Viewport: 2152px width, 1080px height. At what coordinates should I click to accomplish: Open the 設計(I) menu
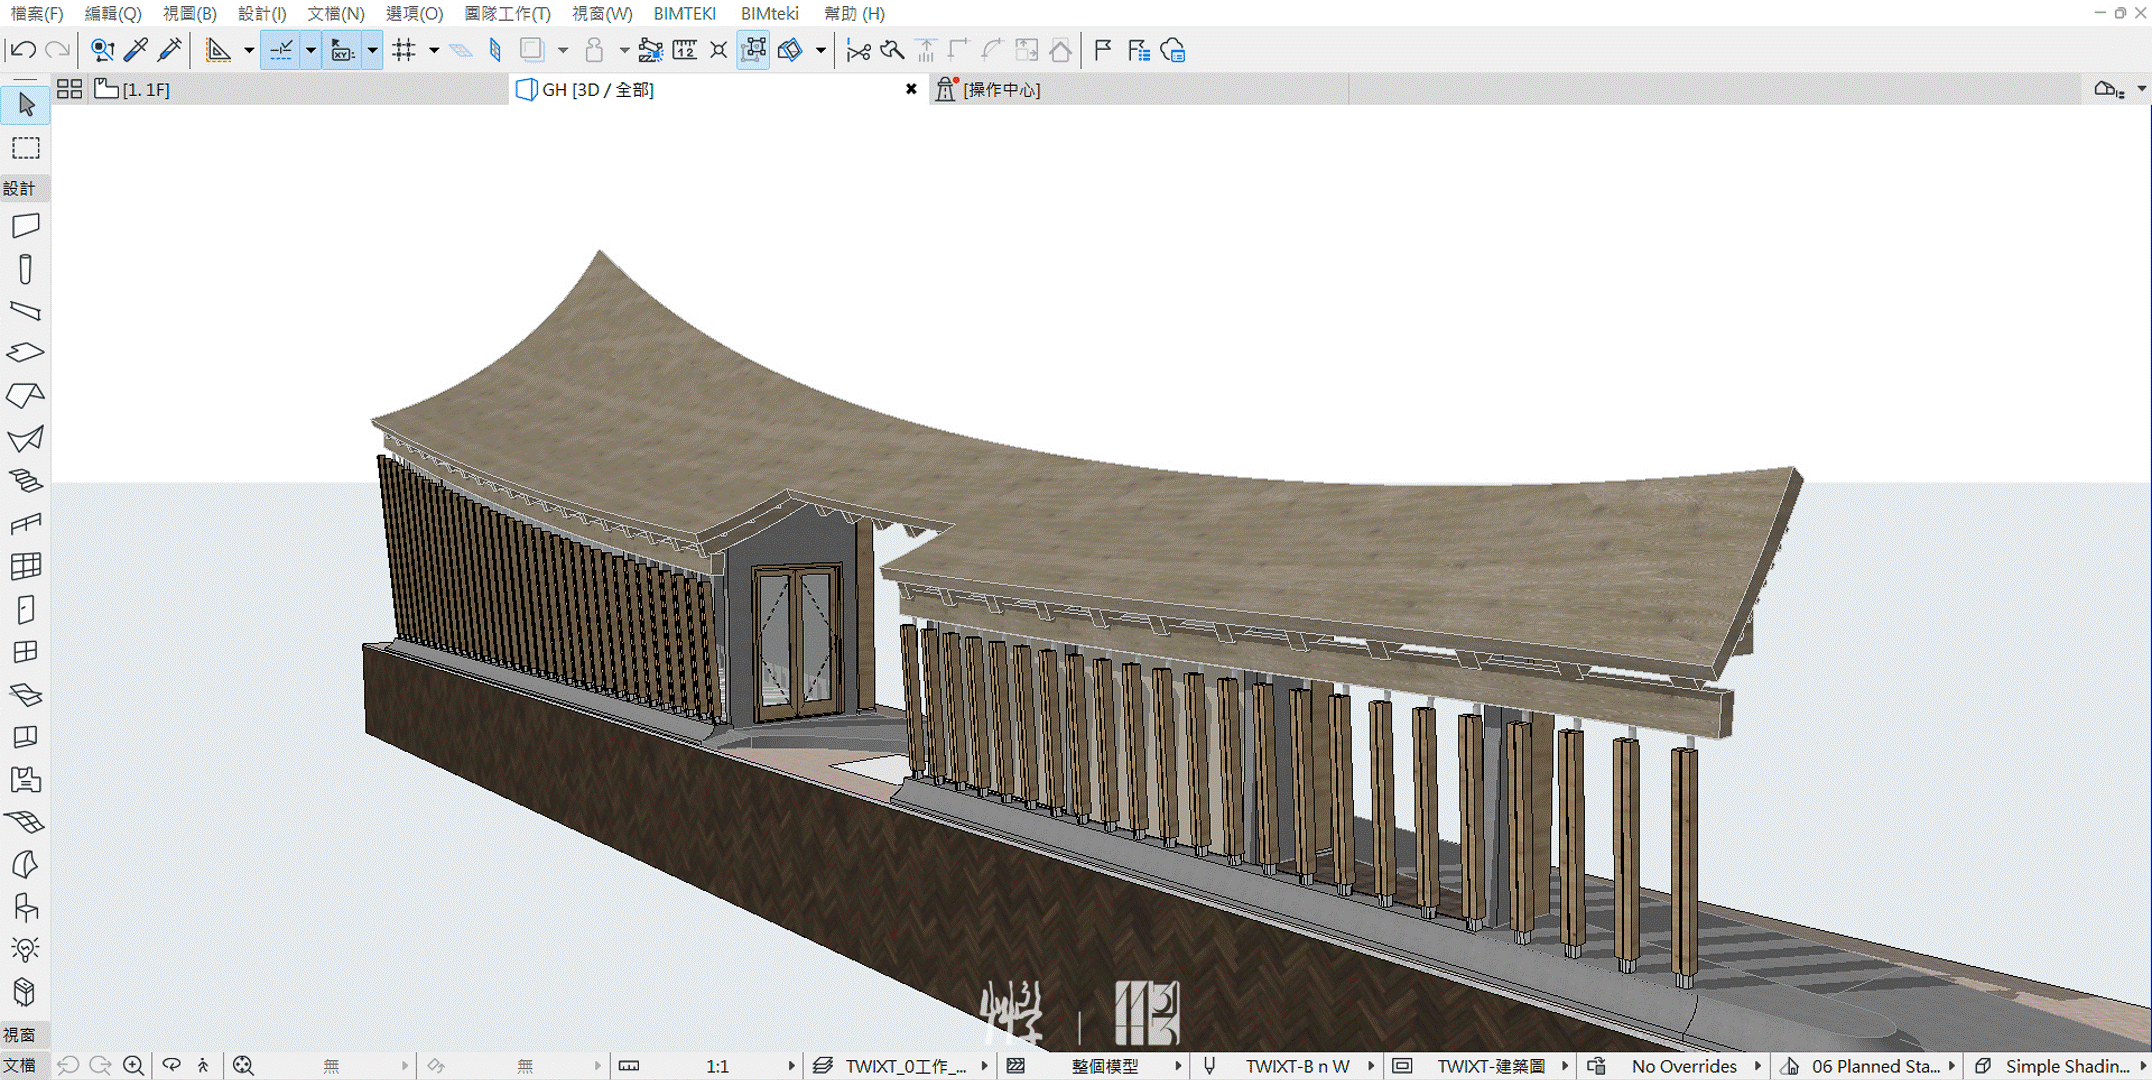tap(262, 13)
